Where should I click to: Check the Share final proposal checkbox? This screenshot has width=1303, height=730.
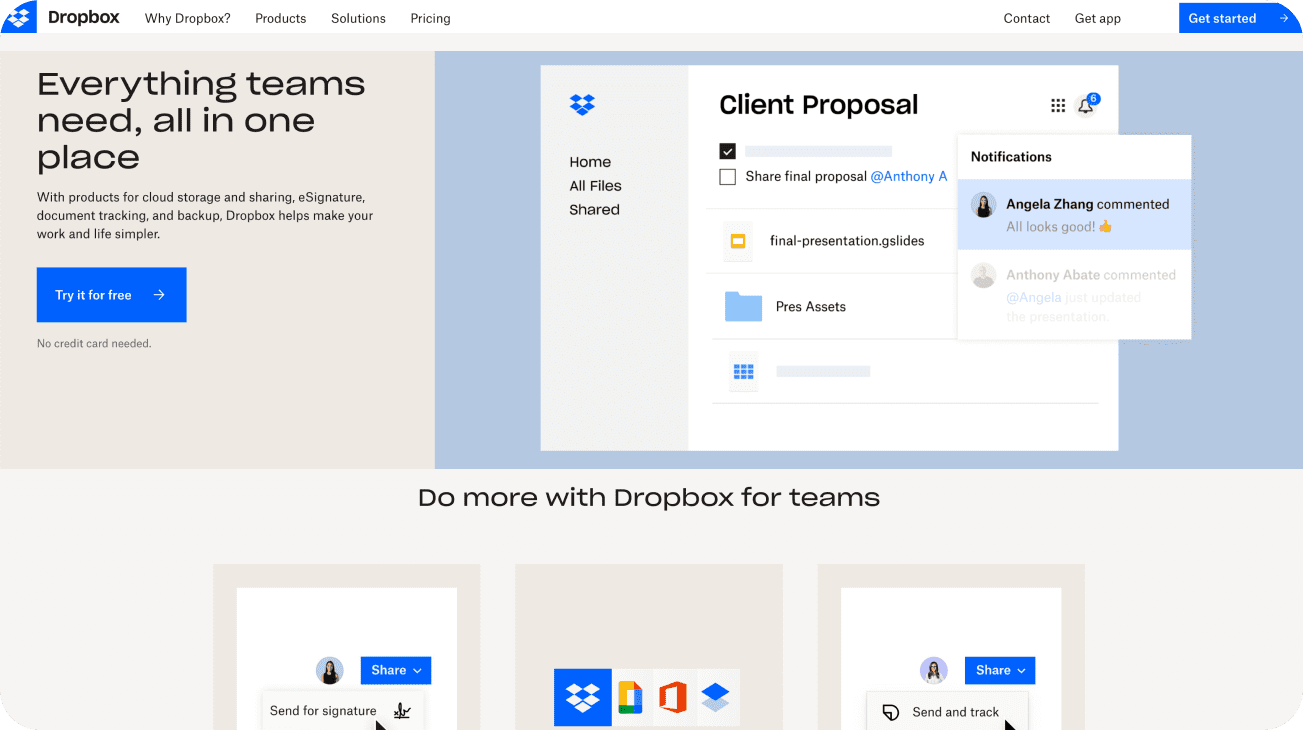coord(728,177)
